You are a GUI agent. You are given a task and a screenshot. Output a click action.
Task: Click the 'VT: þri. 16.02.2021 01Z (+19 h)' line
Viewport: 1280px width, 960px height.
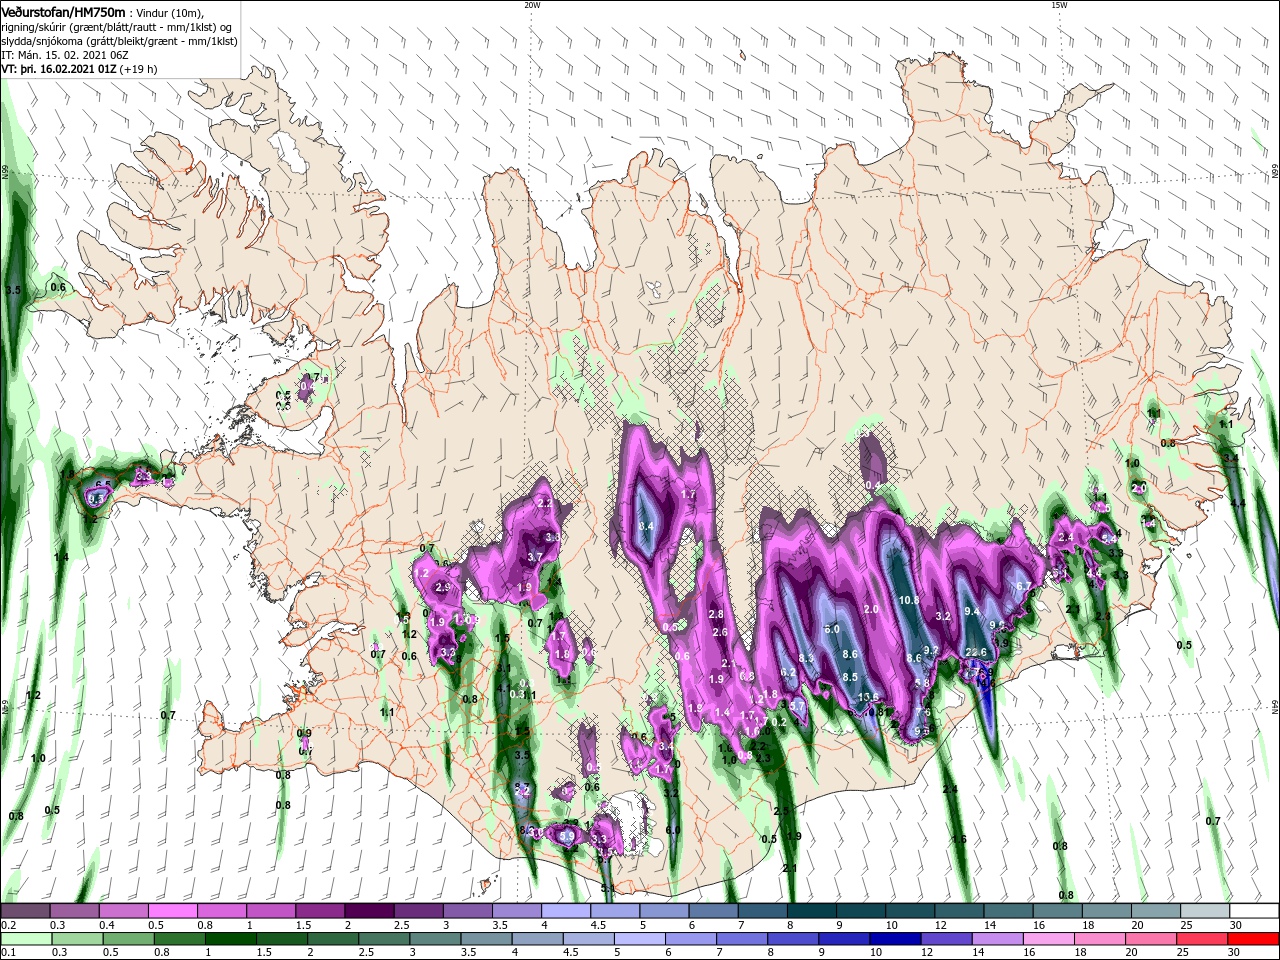(x=80, y=69)
